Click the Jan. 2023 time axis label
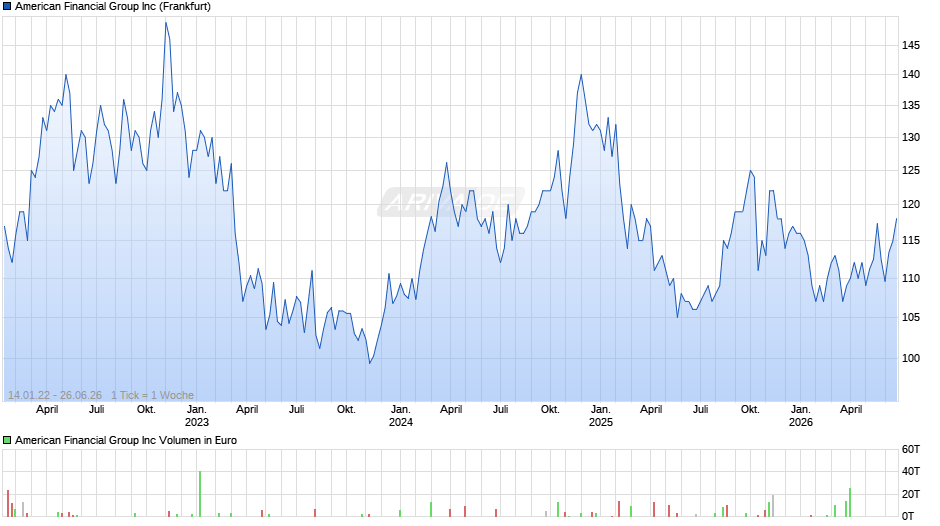Image resolution: width=940 pixels, height=526 pixels. click(x=197, y=416)
